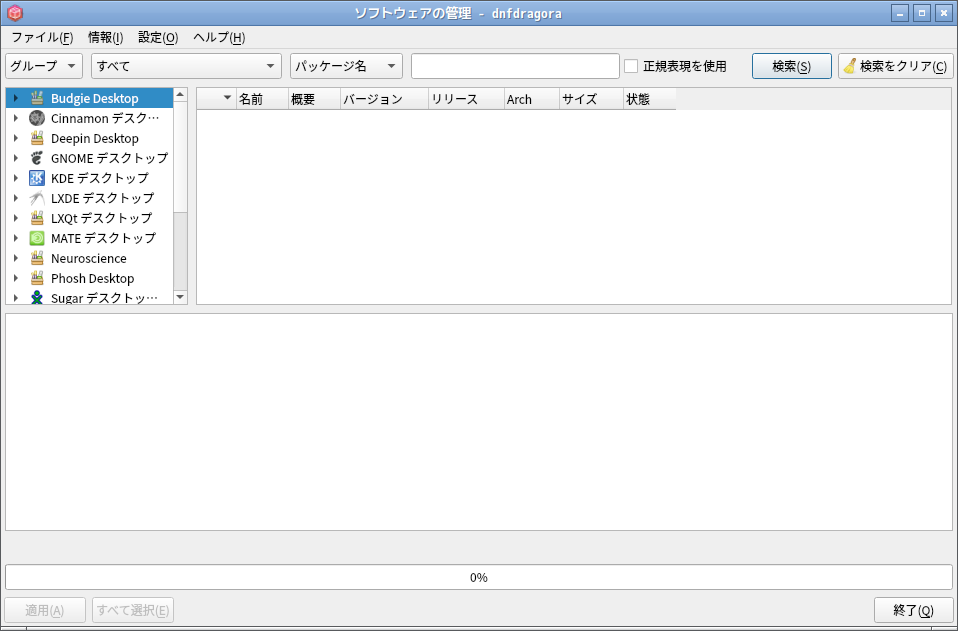Viewport: 958px width, 631px height.
Task: Click the 検索をクリア(C) button
Action: (x=896, y=66)
